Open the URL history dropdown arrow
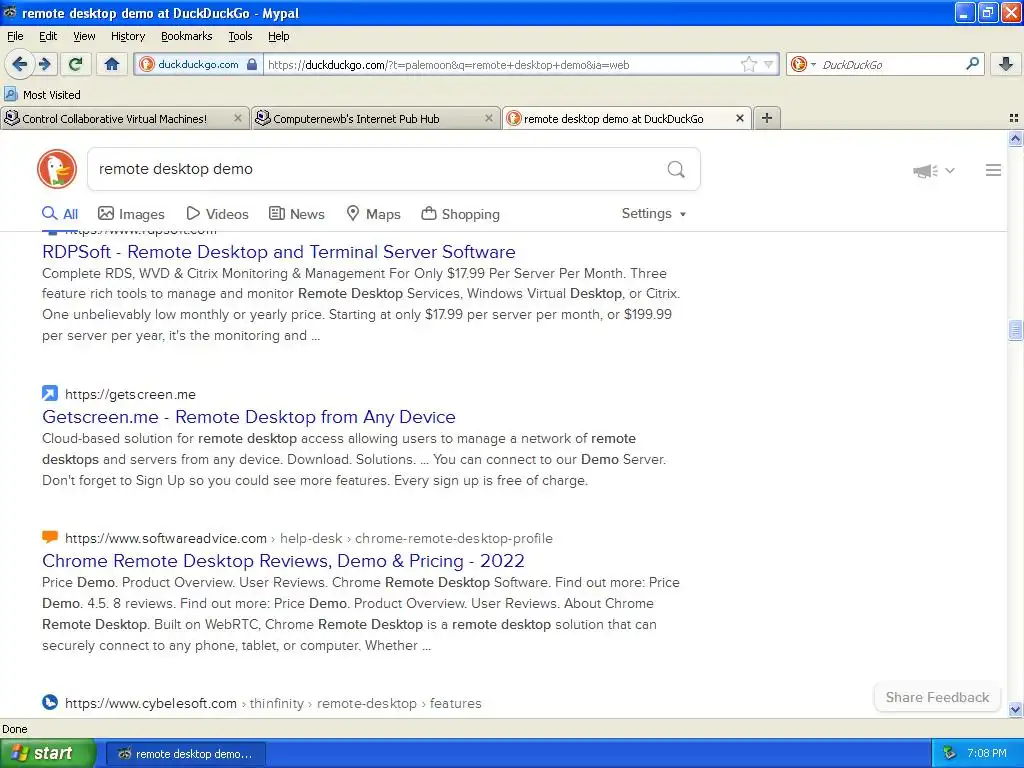The height and width of the screenshot is (768, 1024). pyautogui.click(x=769, y=64)
